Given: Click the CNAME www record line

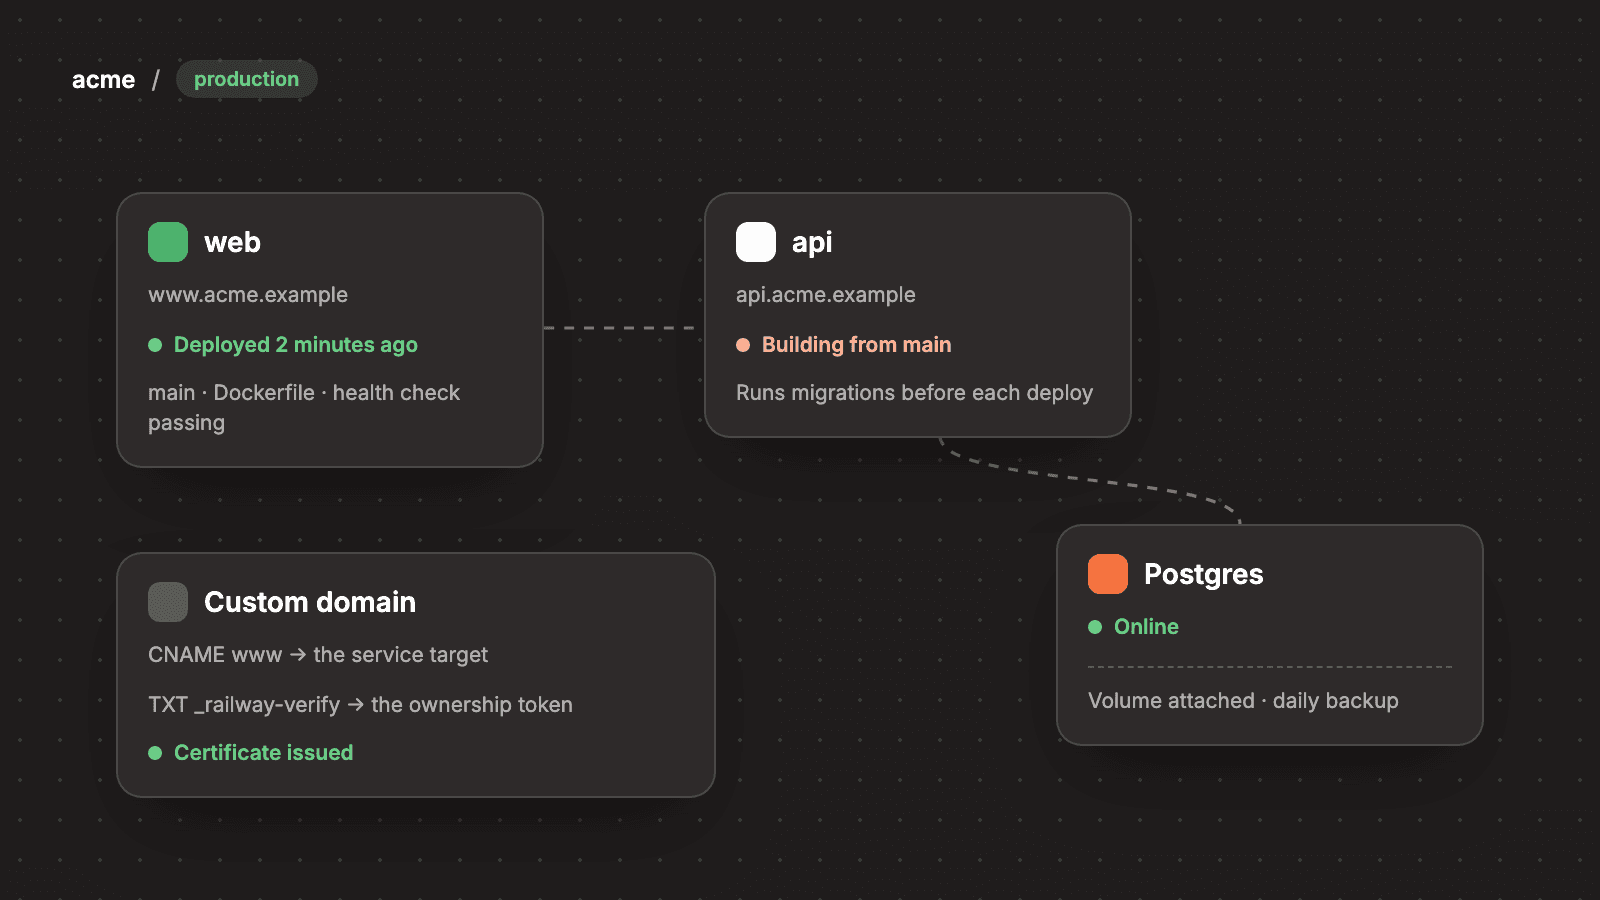Looking at the screenshot, I should point(318,655).
